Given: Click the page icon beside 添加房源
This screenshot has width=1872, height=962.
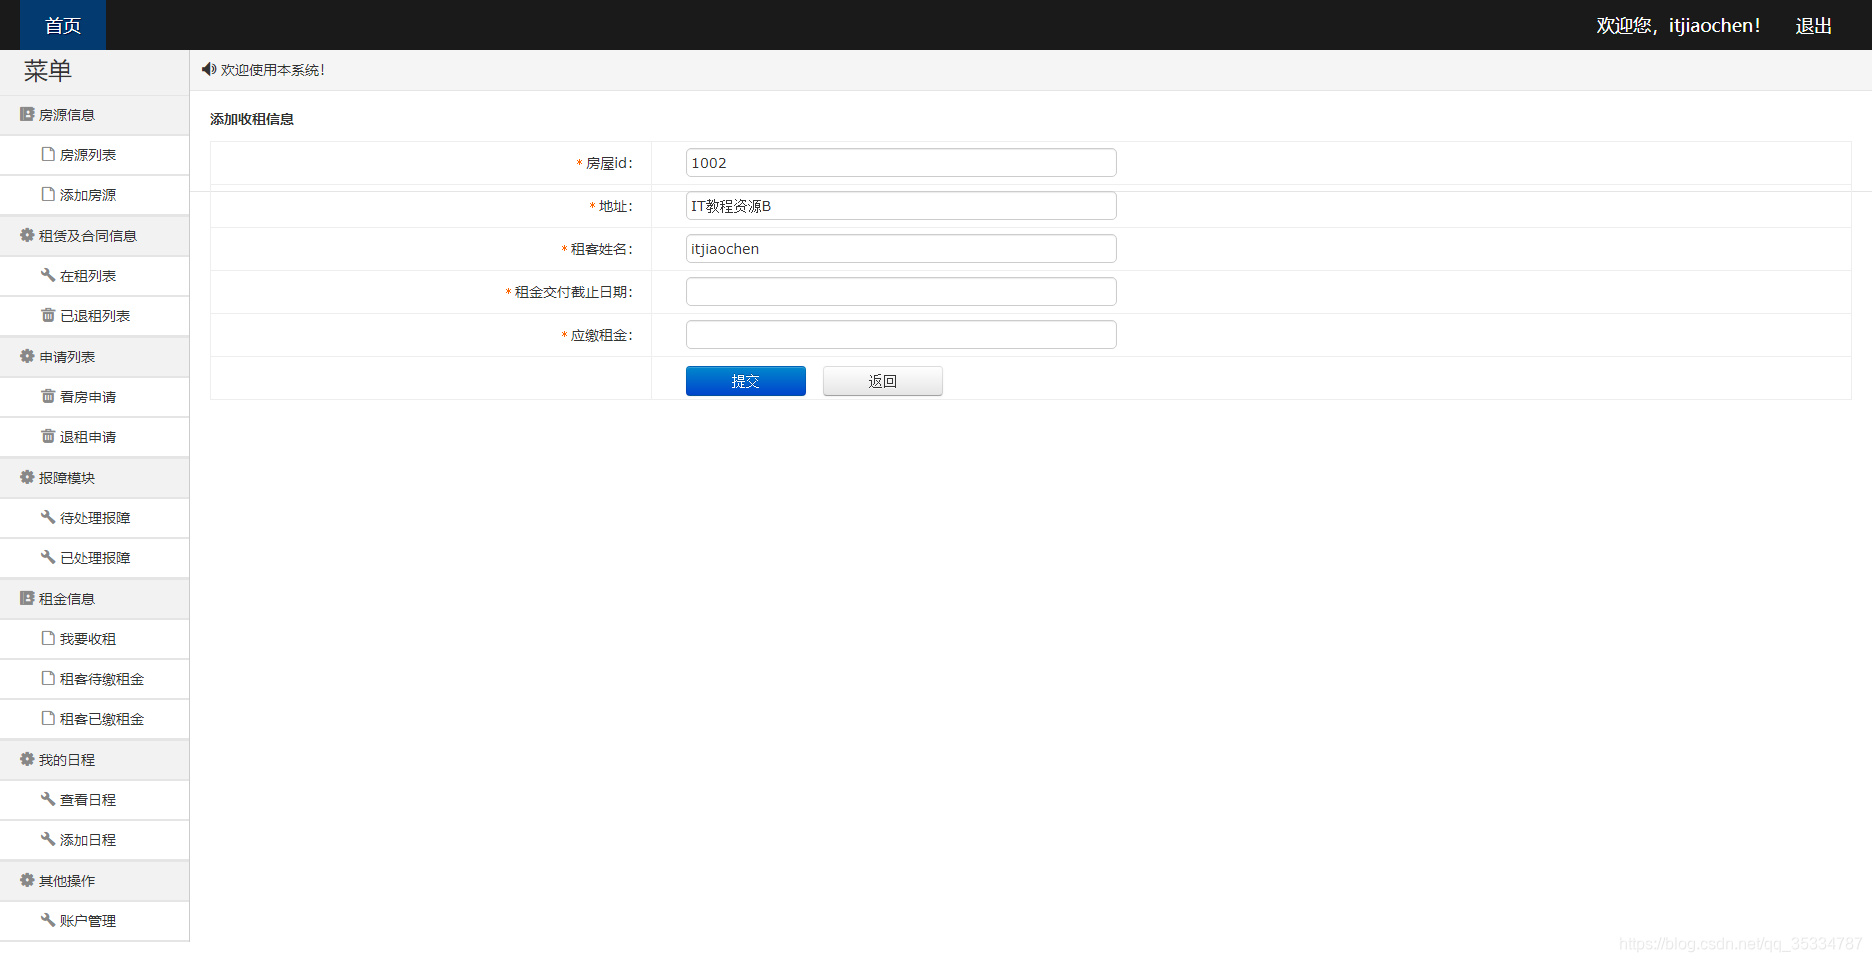Looking at the screenshot, I should coord(48,194).
